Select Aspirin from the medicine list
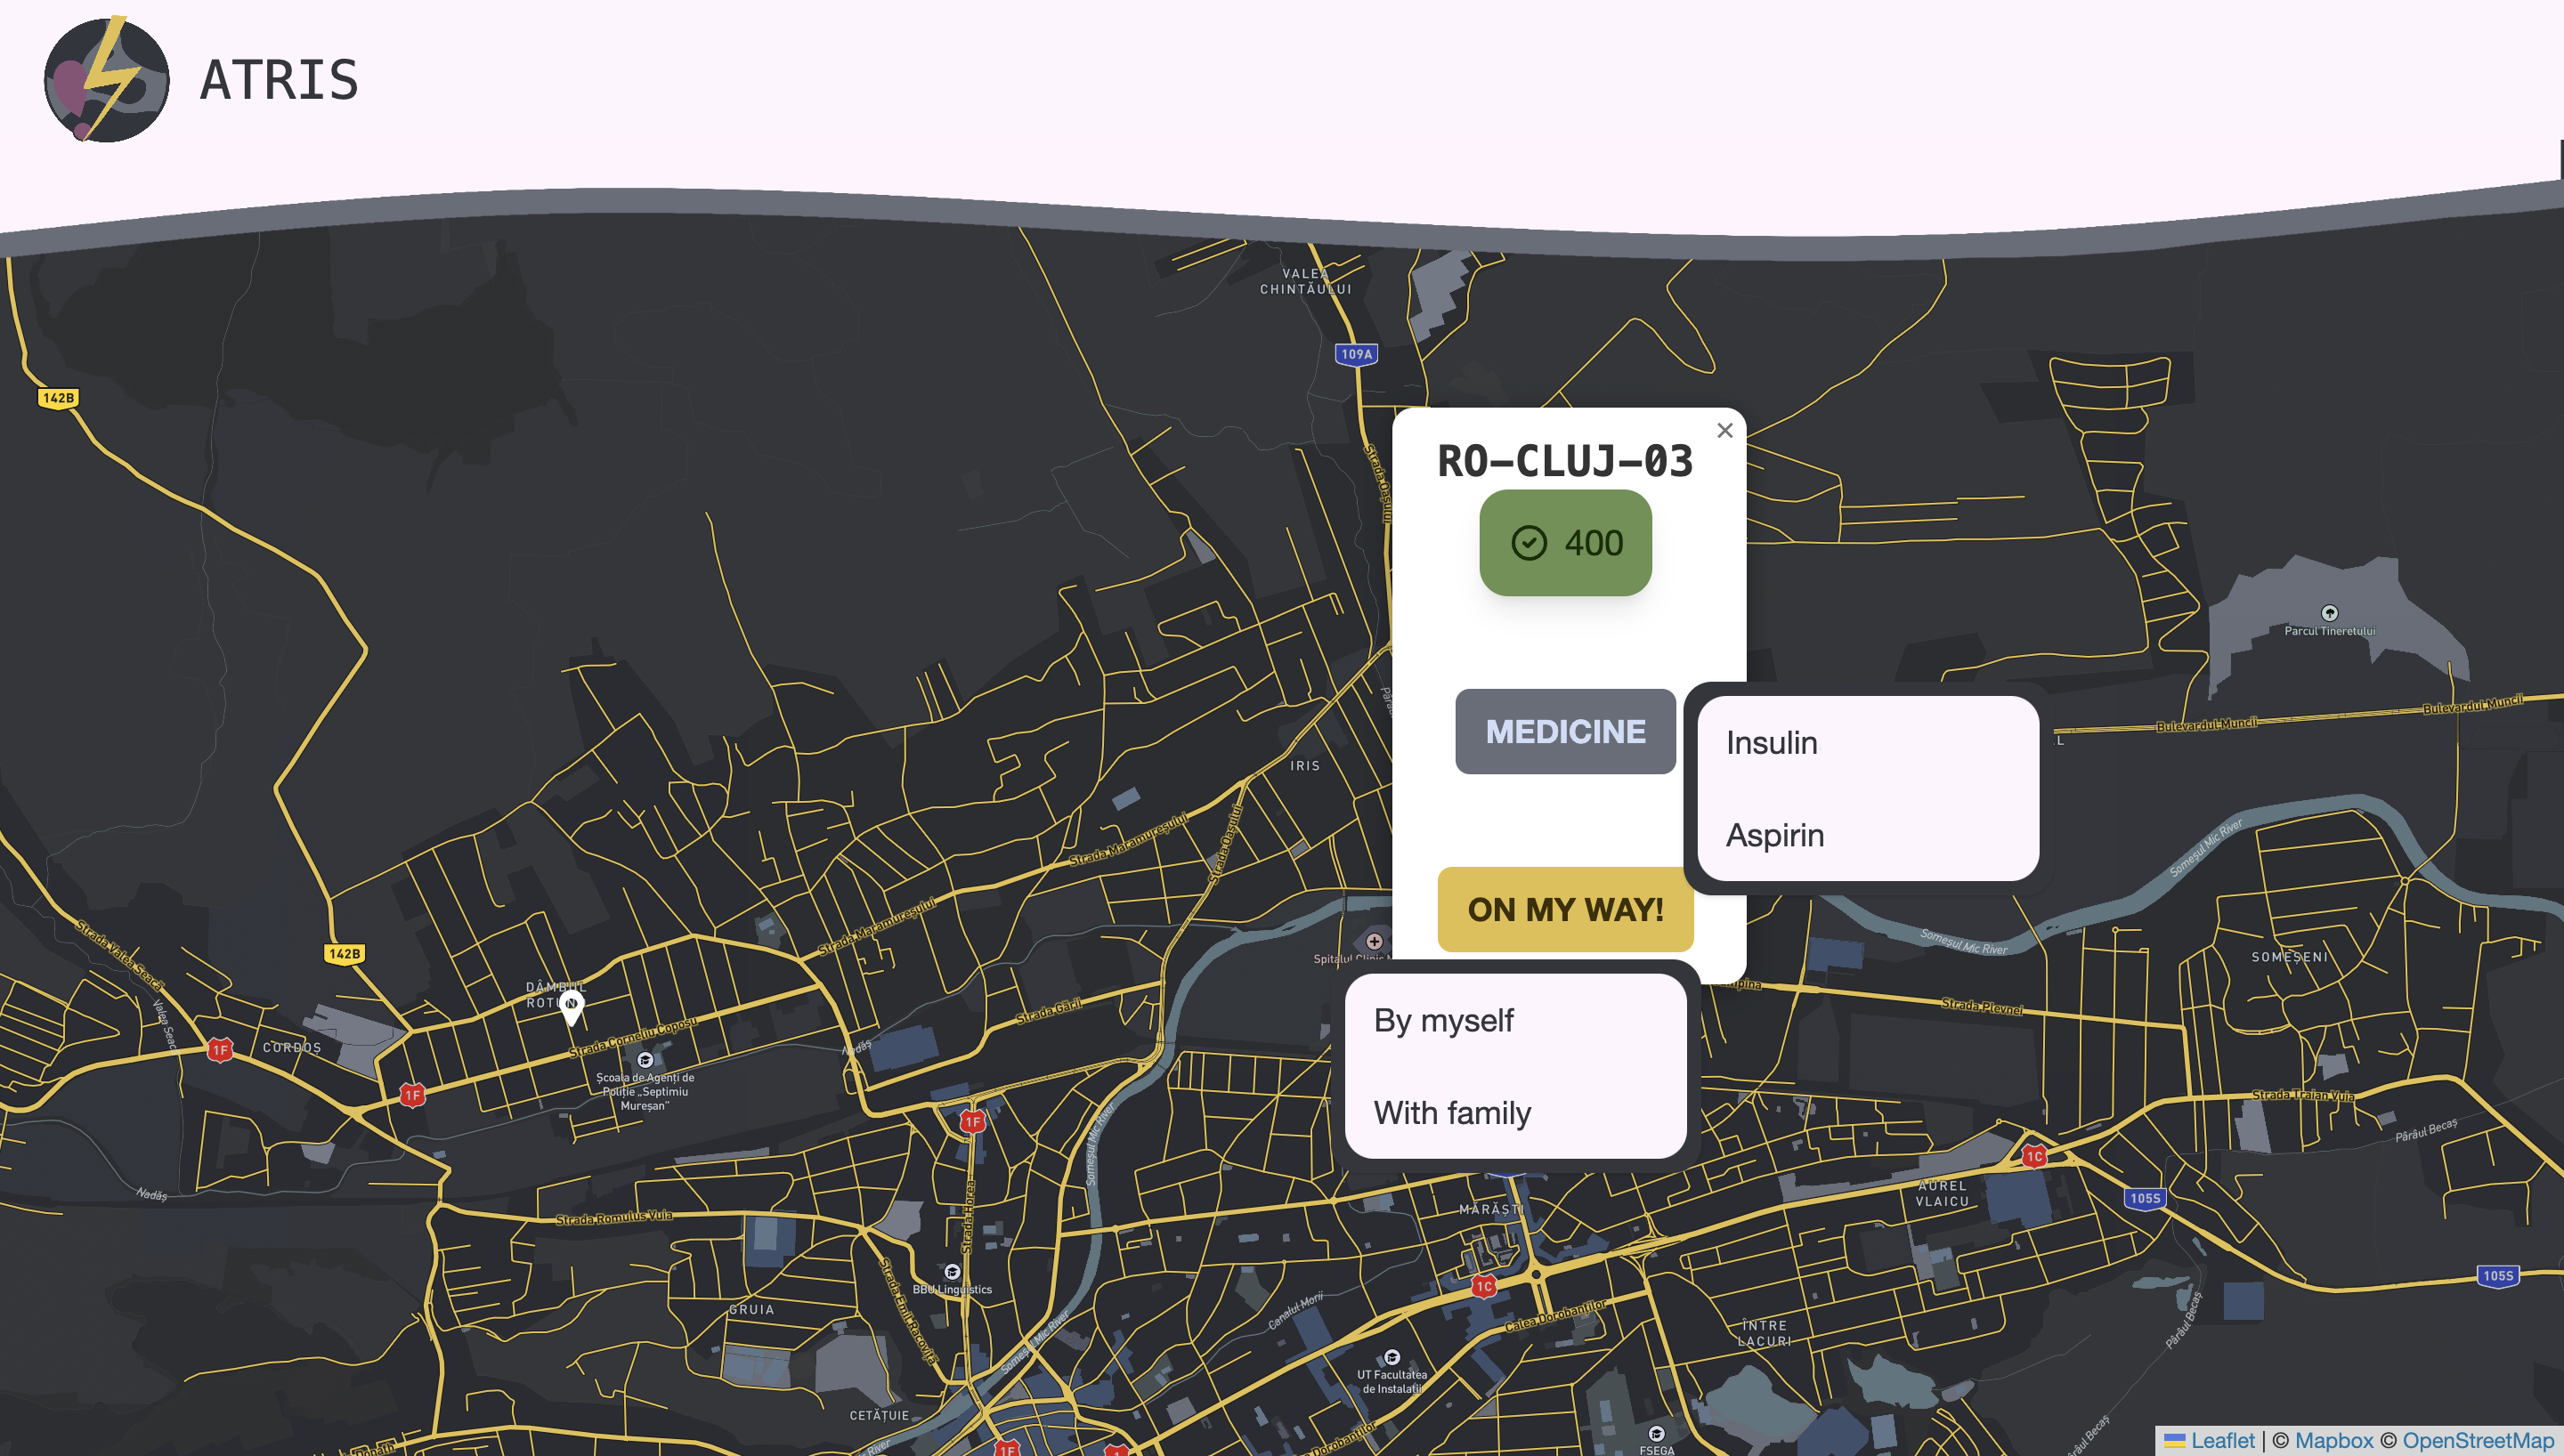This screenshot has height=1456, width=2564. pyautogui.click(x=1775, y=835)
